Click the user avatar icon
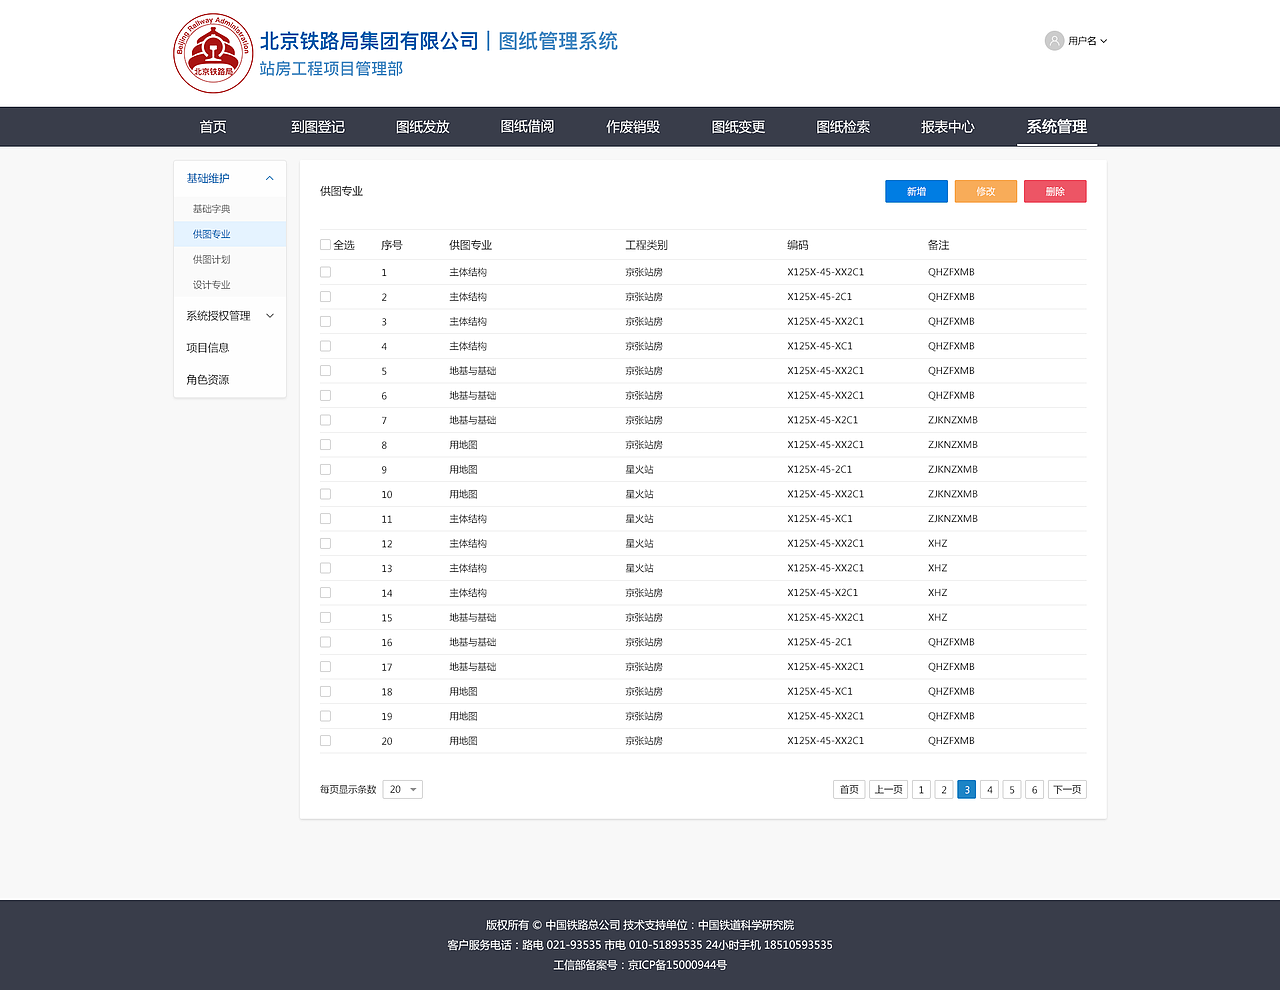Image resolution: width=1280 pixels, height=990 pixels. click(1054, 40)
